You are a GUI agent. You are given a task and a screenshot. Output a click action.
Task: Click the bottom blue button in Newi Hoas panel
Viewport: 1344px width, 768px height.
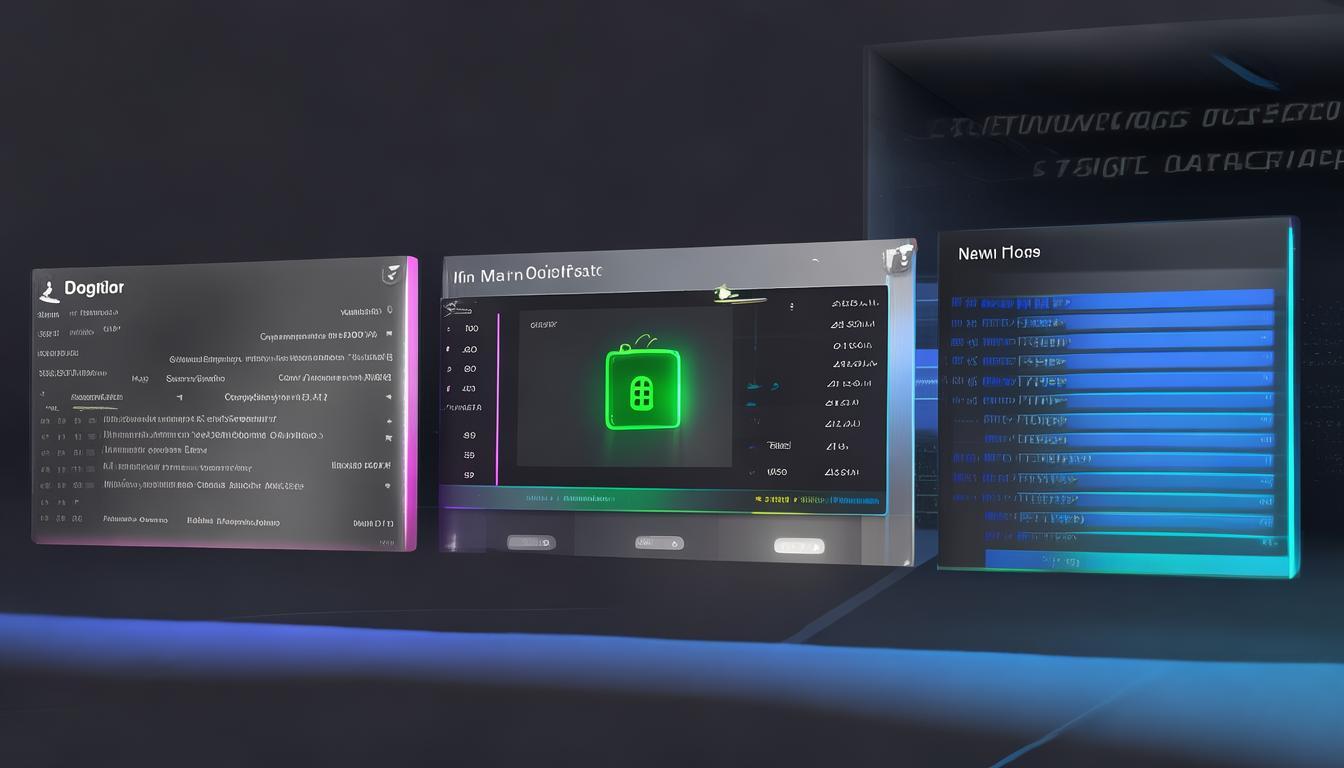click(1128, 561)
